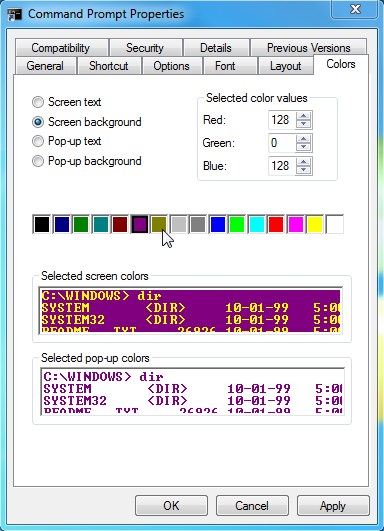Decrease the Red color value
The width and height of the screenshot is (384, 531).
tap(303, 124)
